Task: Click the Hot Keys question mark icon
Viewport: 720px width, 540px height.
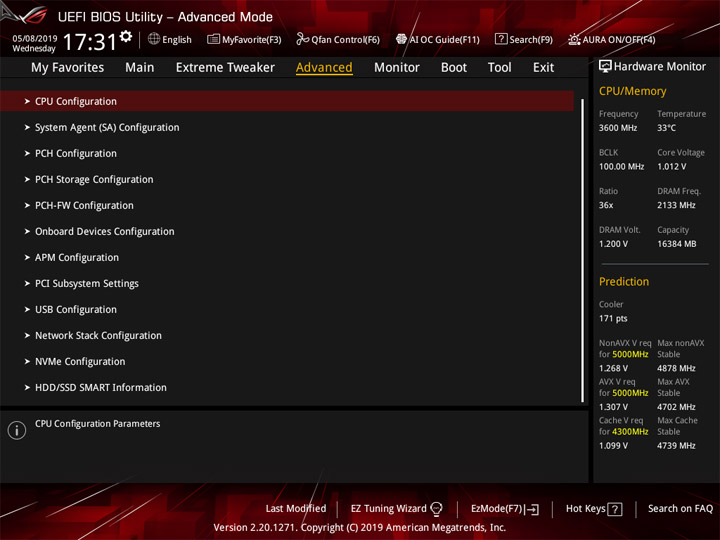Action: 614,509
